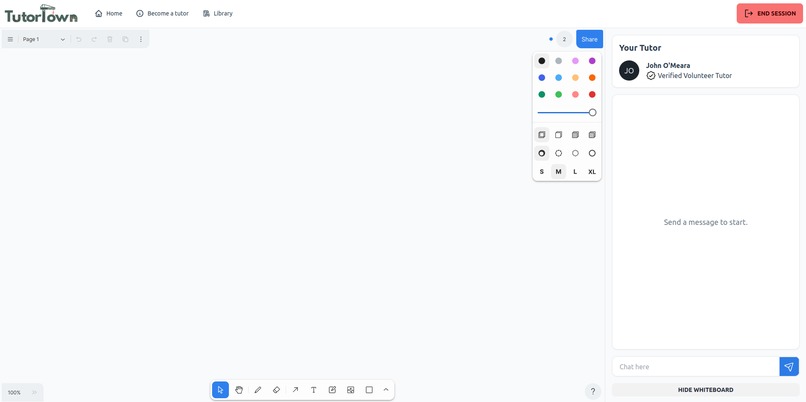Click the collaborator count badge 2

[x=564, y=39]
